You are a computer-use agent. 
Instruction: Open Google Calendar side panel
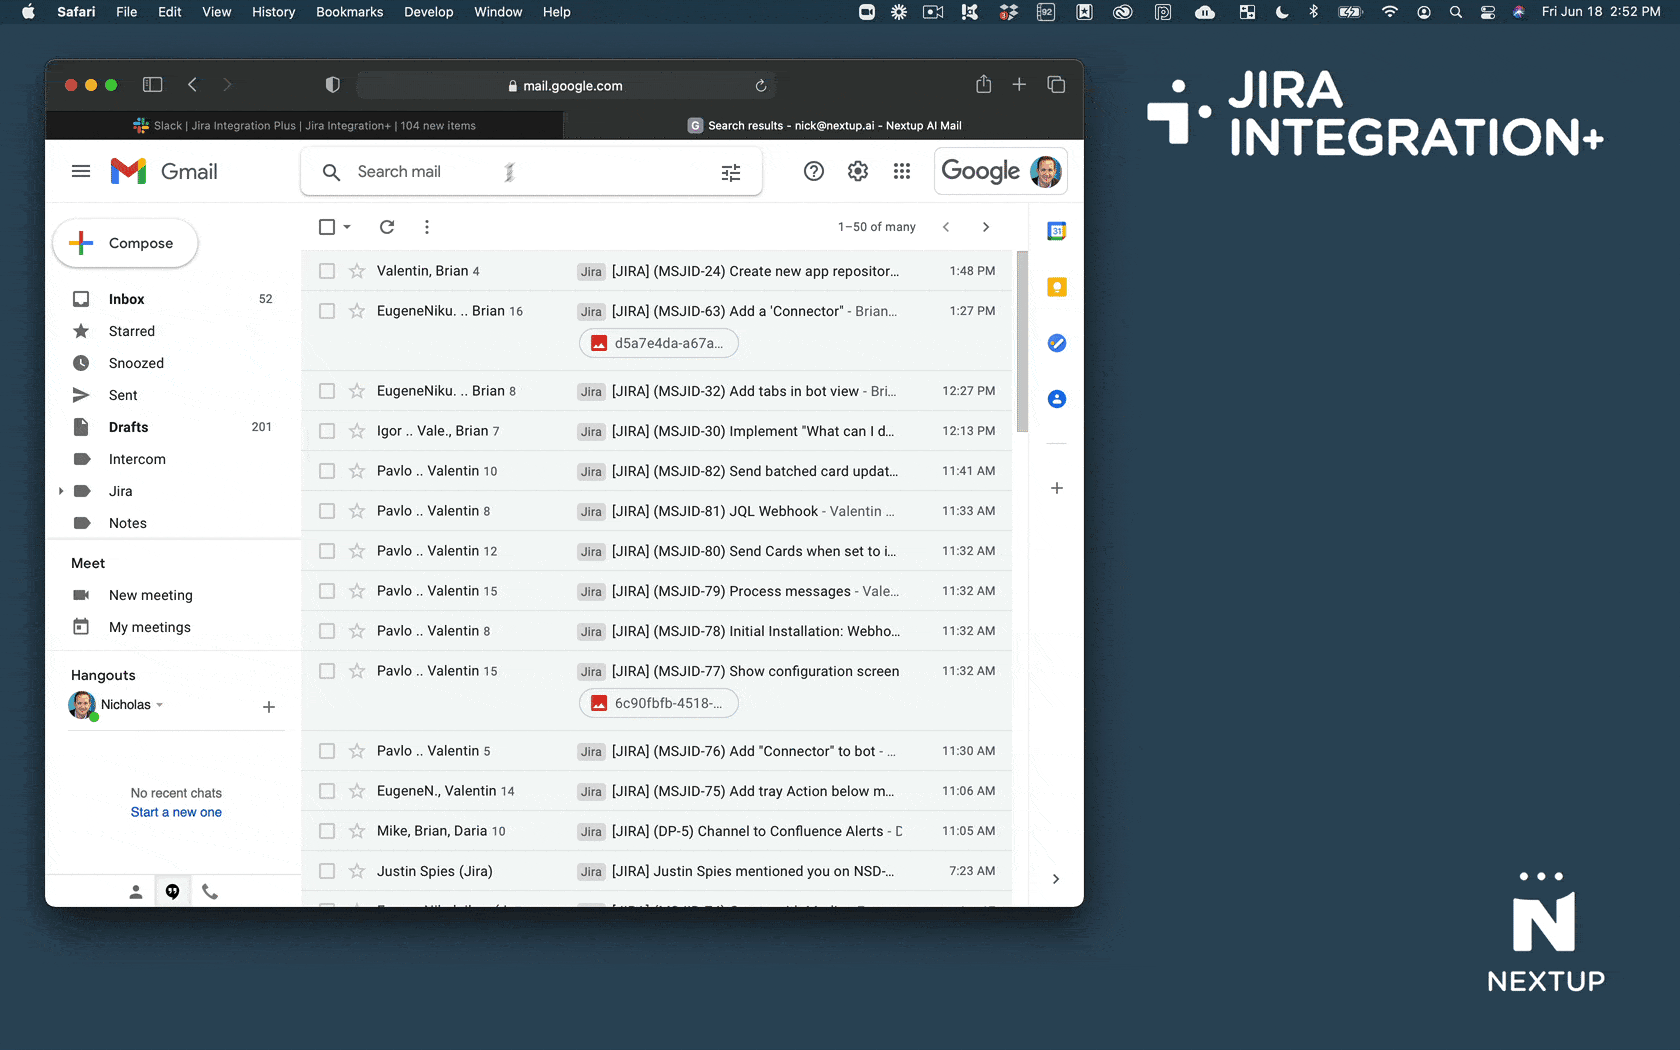tap(1057, 231)
